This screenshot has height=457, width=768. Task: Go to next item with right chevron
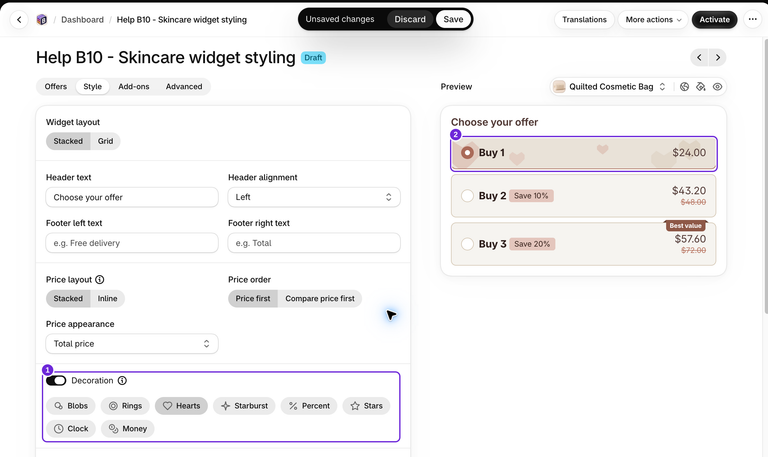[x=718, y=57]
